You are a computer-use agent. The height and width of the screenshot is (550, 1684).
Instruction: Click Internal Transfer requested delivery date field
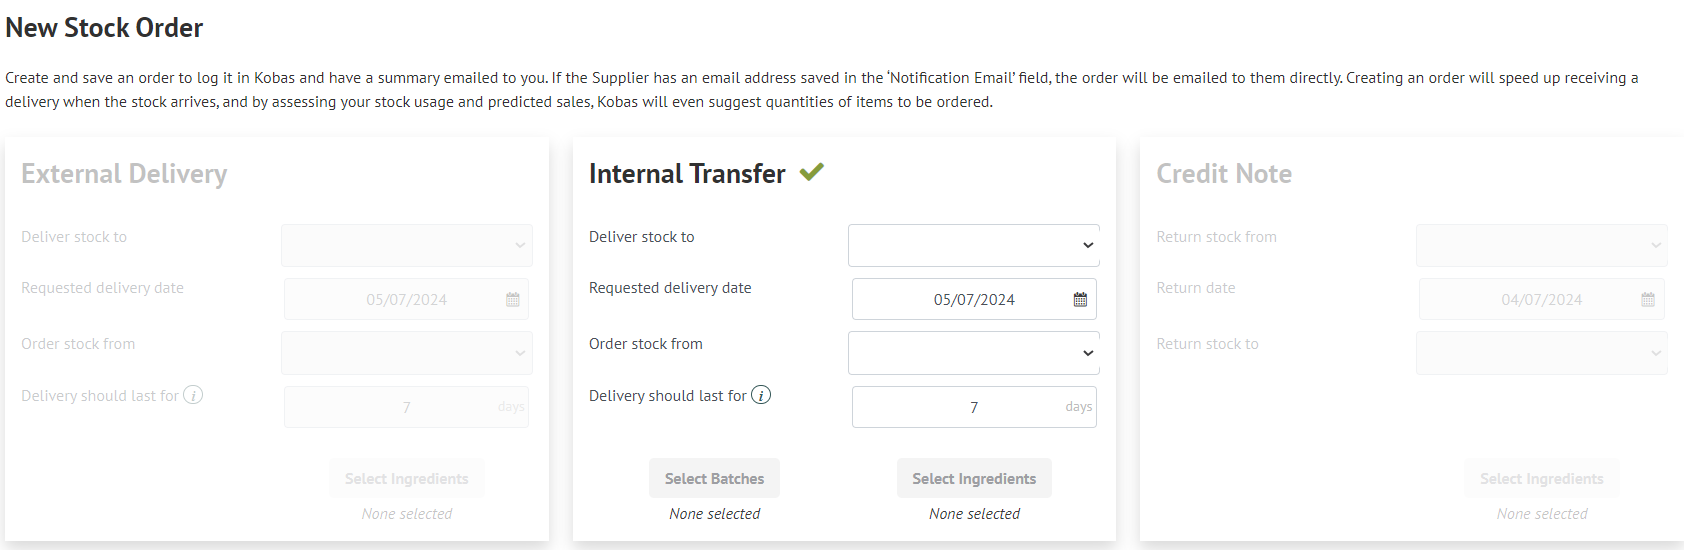pyautogui.click(x=974, y=299)
